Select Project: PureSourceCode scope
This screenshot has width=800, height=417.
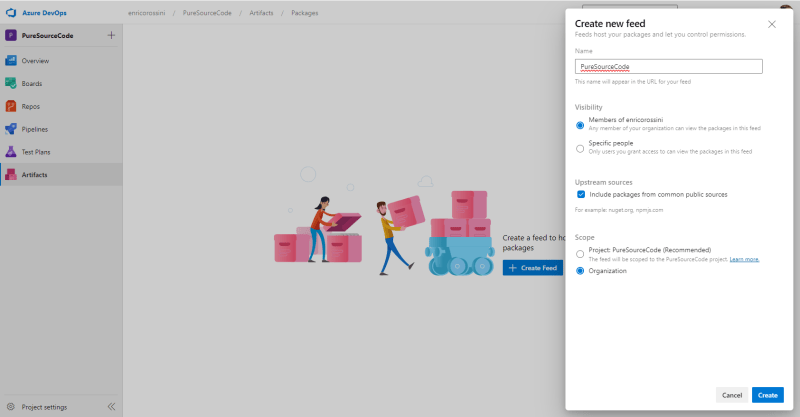pyautogui.click(x=580, y=254)
